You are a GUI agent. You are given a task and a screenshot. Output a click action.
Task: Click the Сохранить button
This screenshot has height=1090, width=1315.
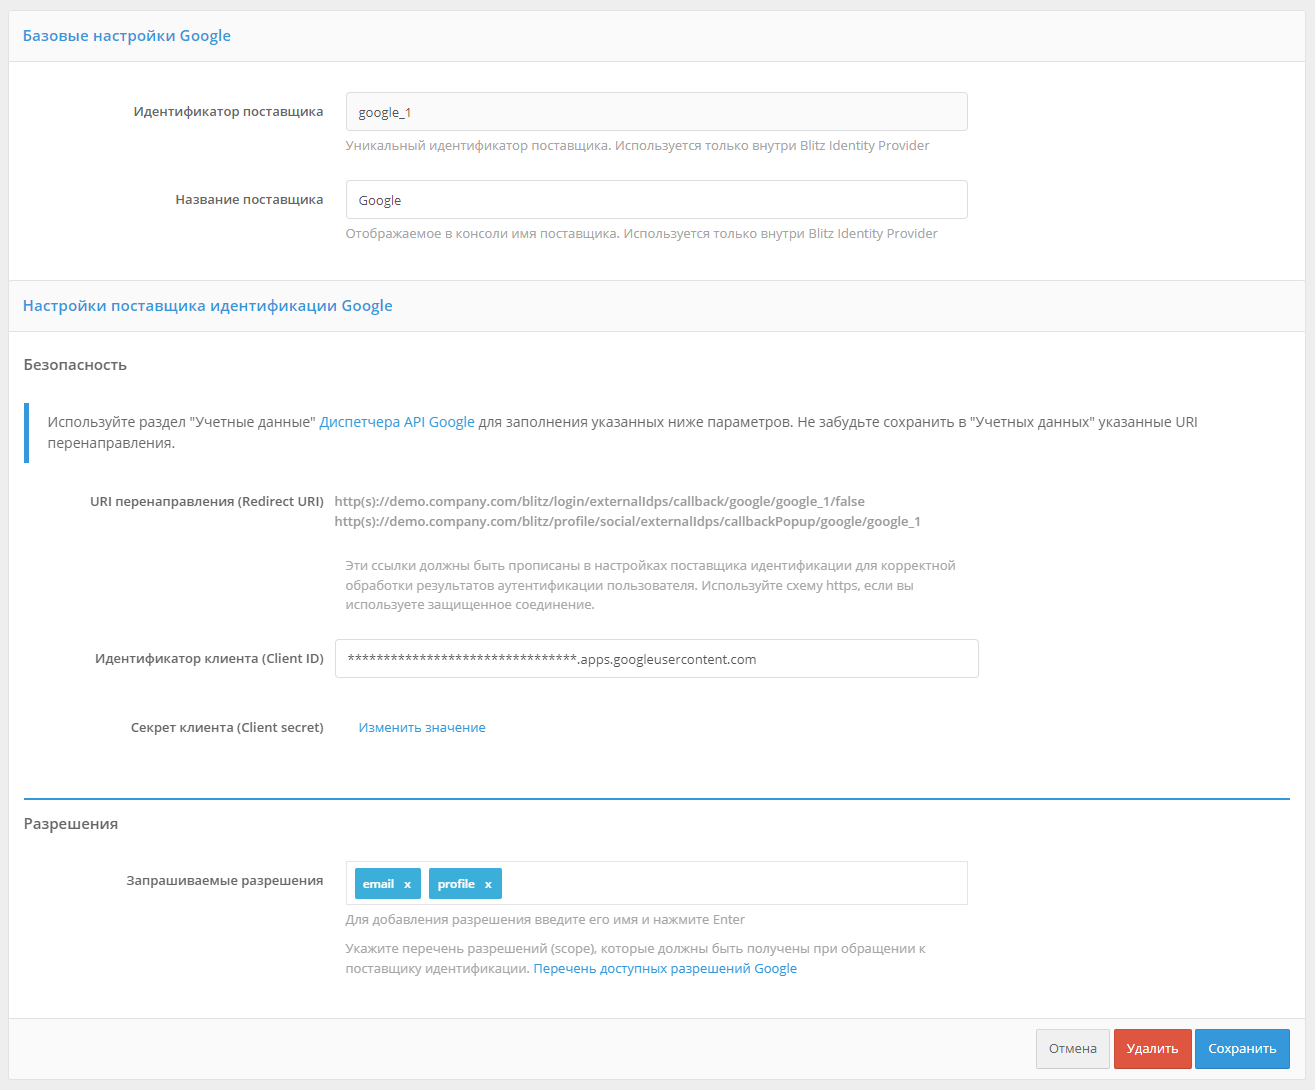[1242, 1049]
